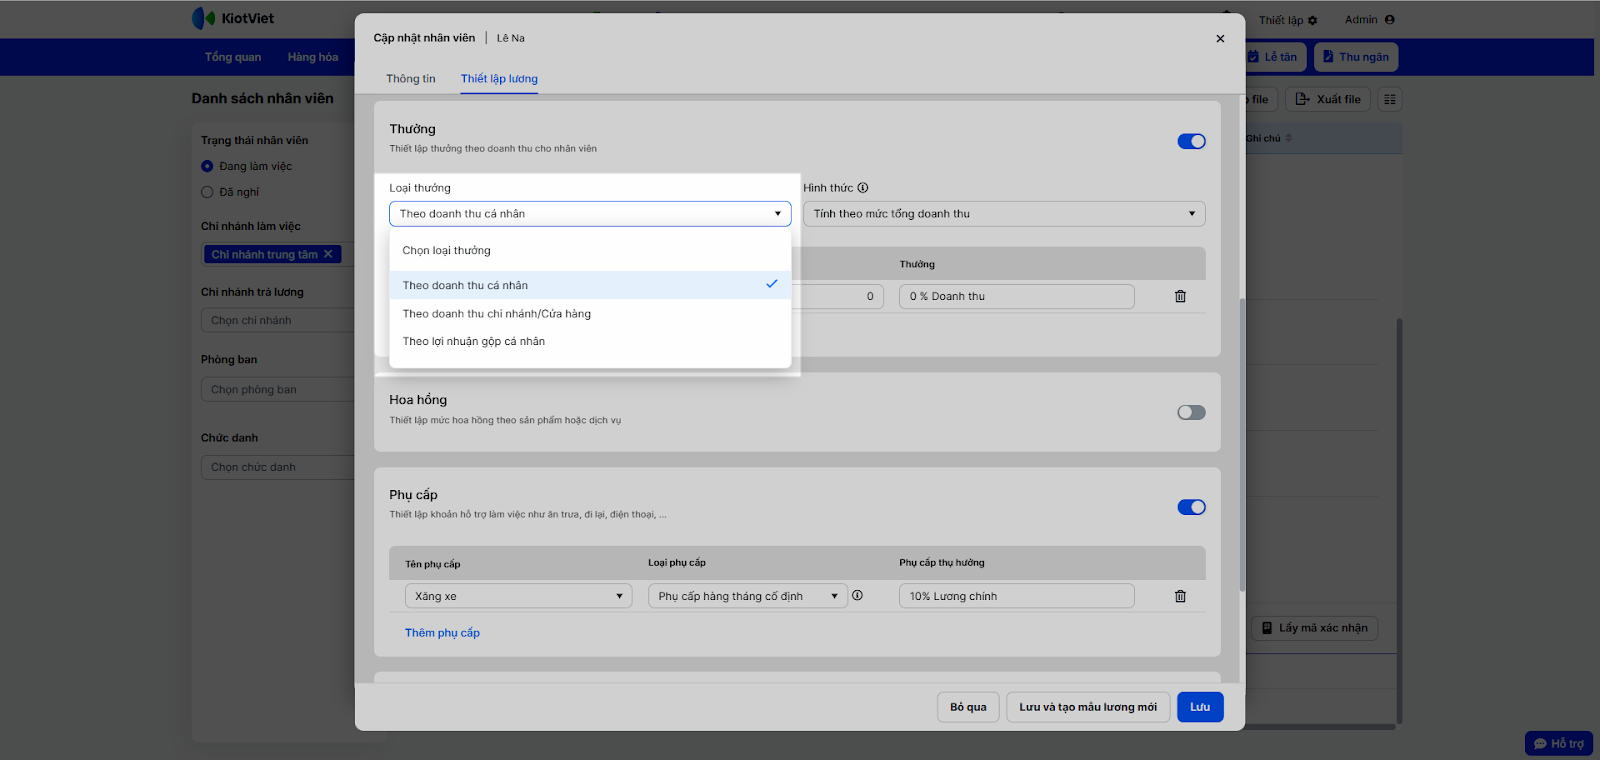The width and height of the screenshot is (1600, 760).
Task: Choose Theo doanh thu chi nhánh/Cửa hàng option
Action: pos(497,314)
